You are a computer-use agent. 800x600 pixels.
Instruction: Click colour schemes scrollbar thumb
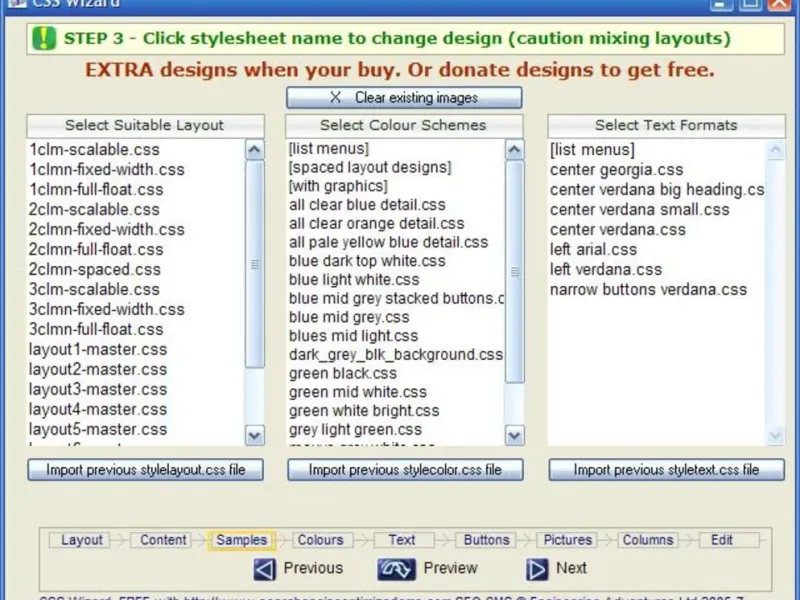[514, 272]
